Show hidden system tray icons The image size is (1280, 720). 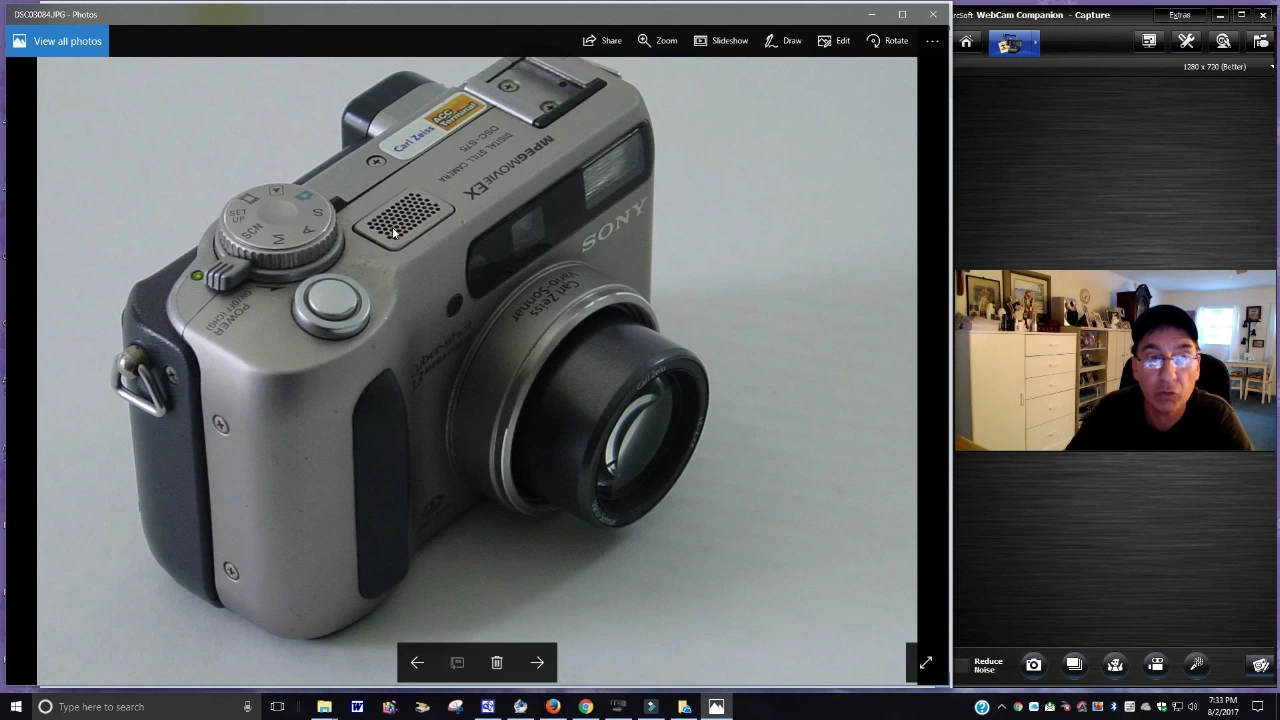tap(1002, 707)
